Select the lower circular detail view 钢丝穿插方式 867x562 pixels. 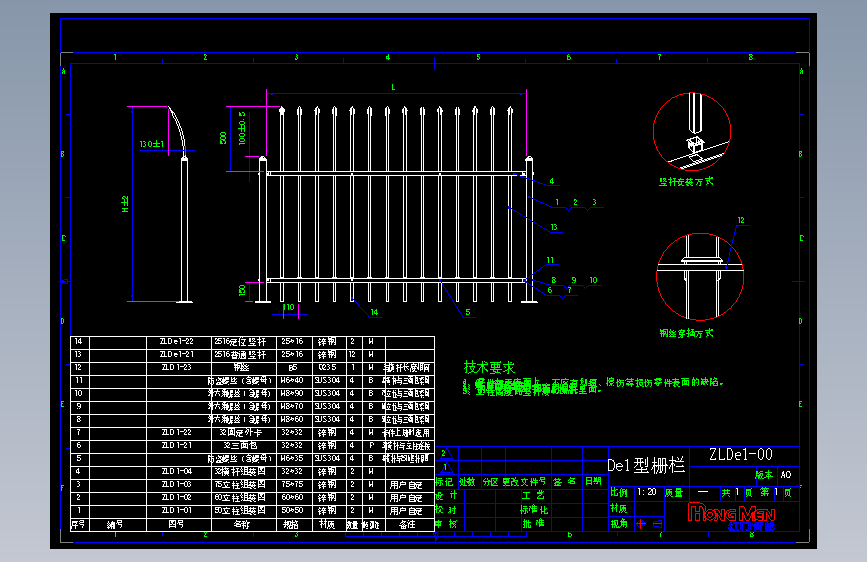point(700,277)
